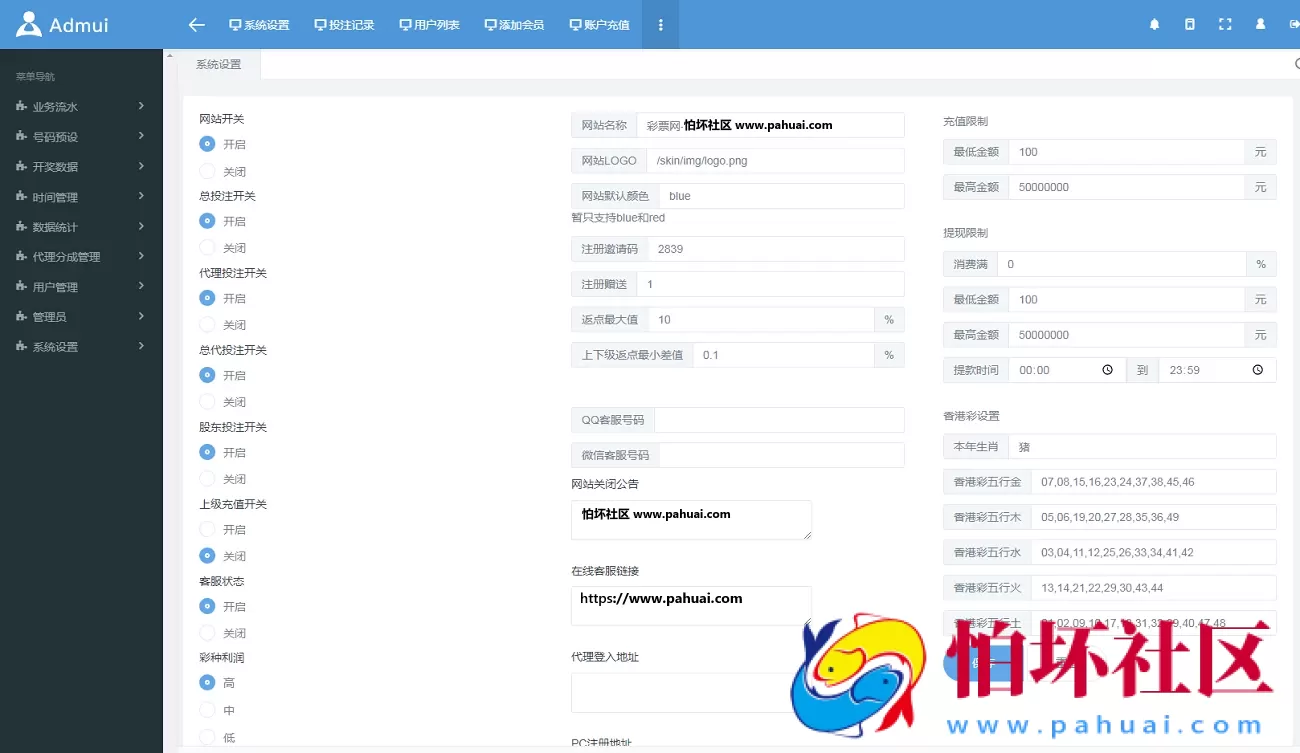Screen dimensions: 1300x753
Task: Open the notifications bell icon
Action: (x=1154, y=24)
